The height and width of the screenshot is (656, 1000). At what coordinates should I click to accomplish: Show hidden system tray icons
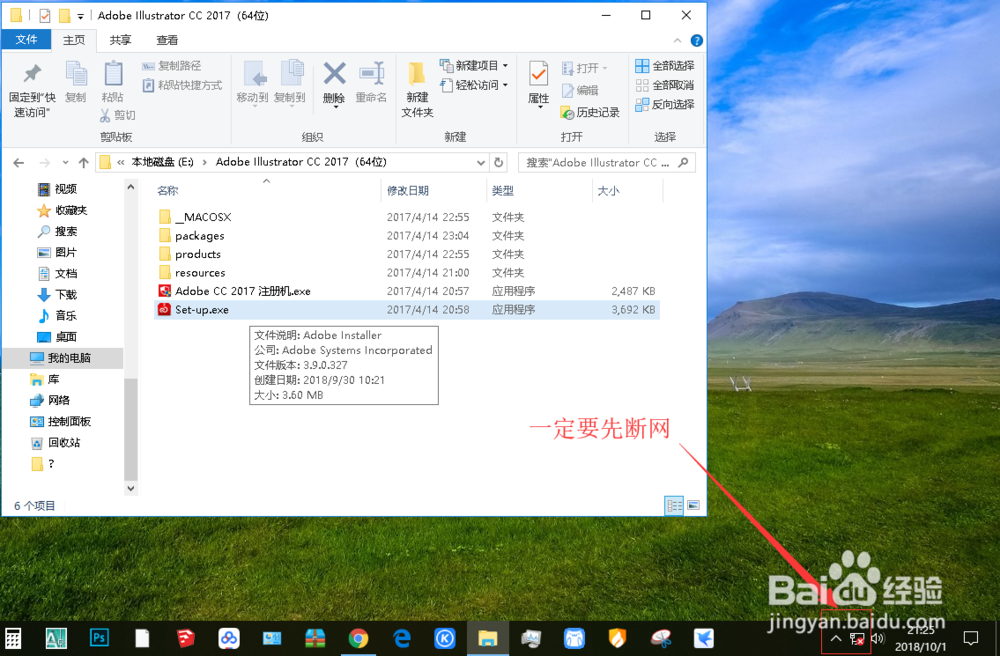coord(836,638)
